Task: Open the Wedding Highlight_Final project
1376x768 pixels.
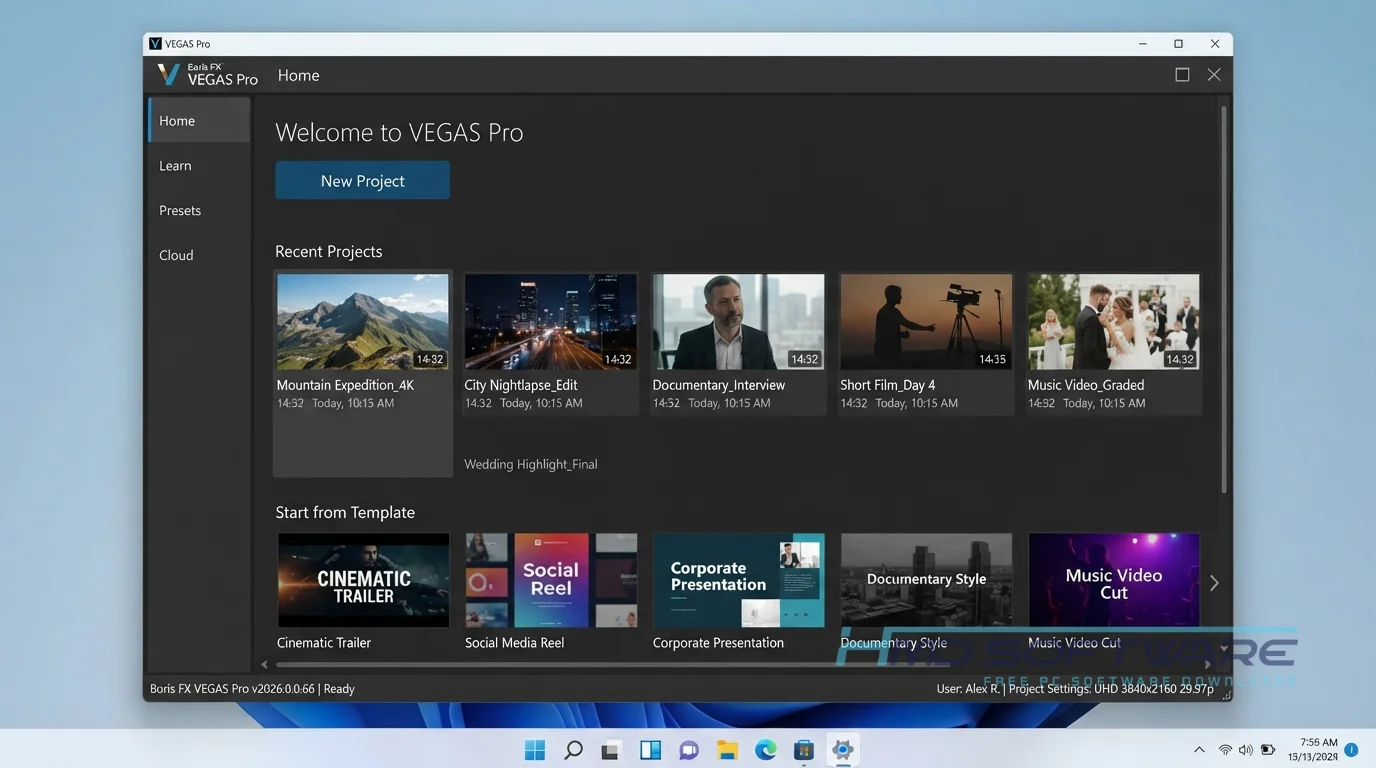Action: [x=531, y=464]
